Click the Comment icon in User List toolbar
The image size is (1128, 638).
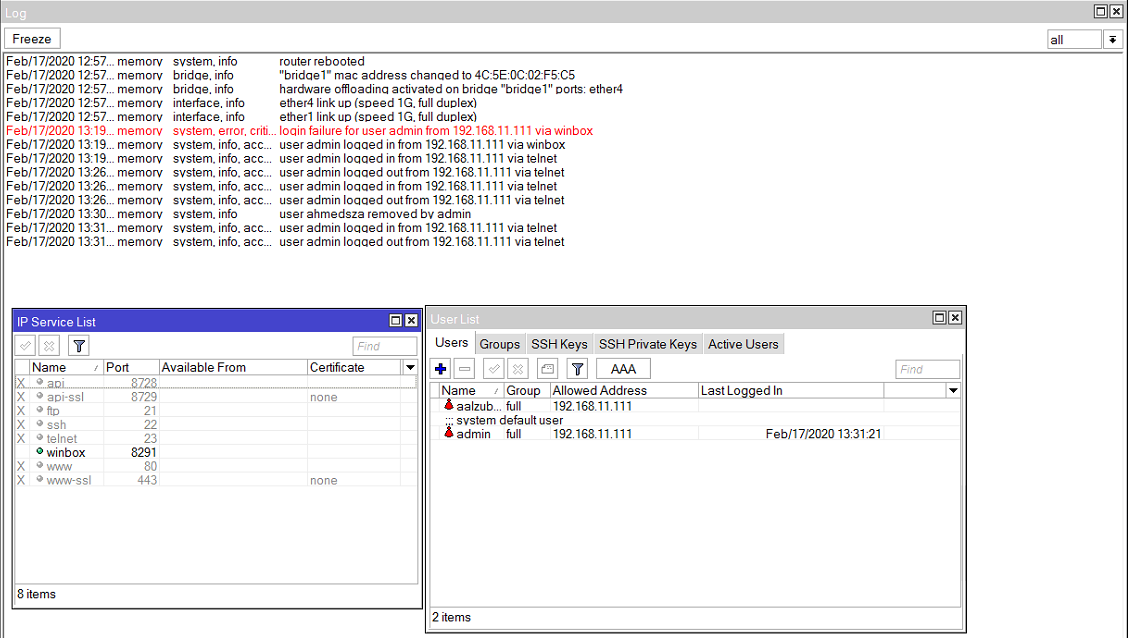[x=548, y=368]
